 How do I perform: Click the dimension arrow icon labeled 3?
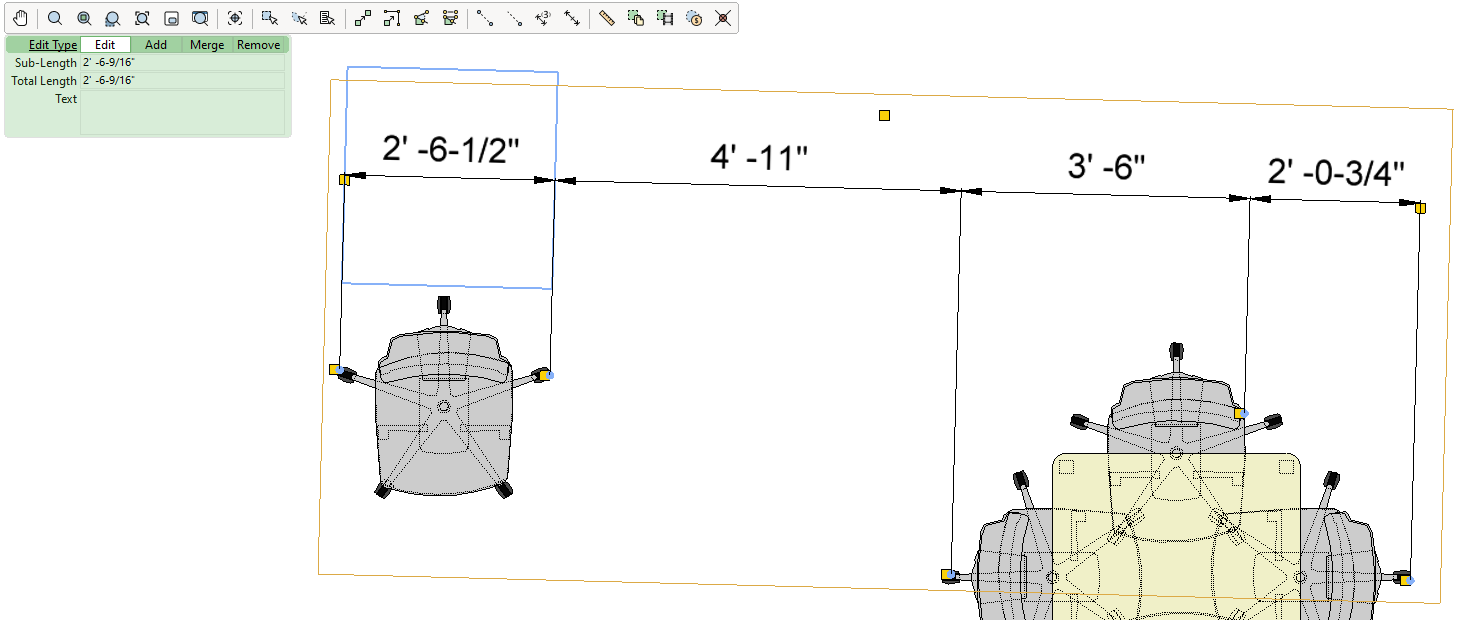543,18
